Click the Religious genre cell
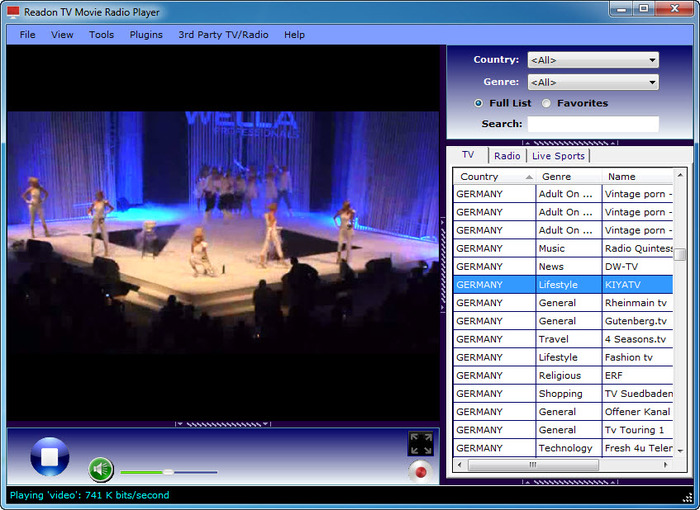Image resolution: width=700 pixels, height=510 pixels. click(568, 375)
